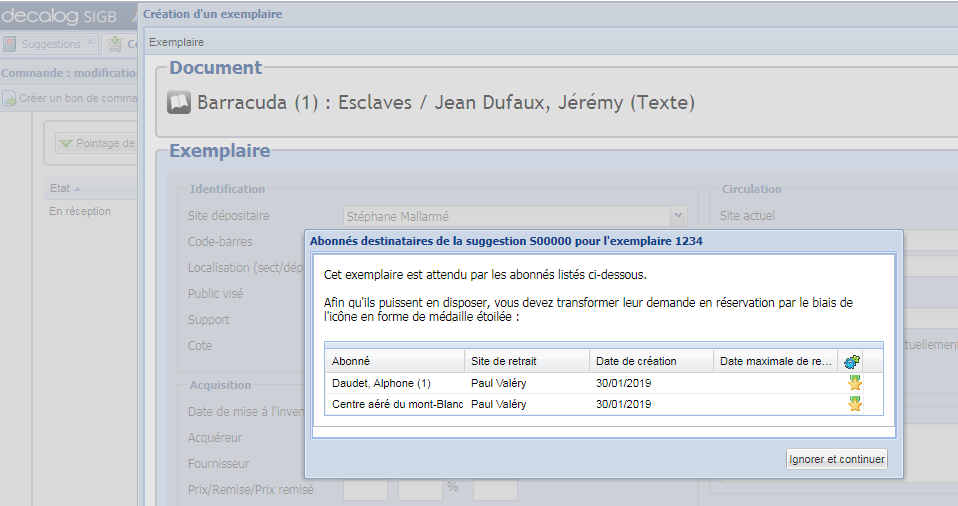Sort by the Abonné column header

tap(395, 361)
